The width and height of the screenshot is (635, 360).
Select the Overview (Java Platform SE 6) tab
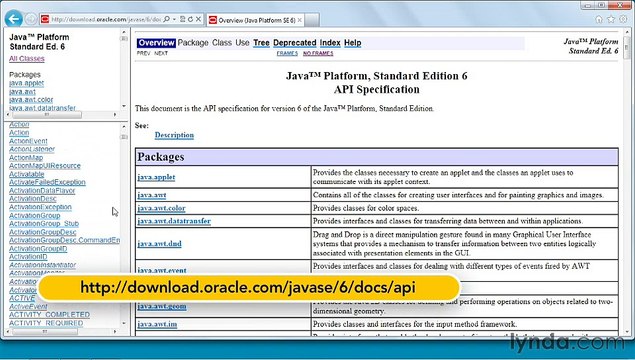[256, 20]
